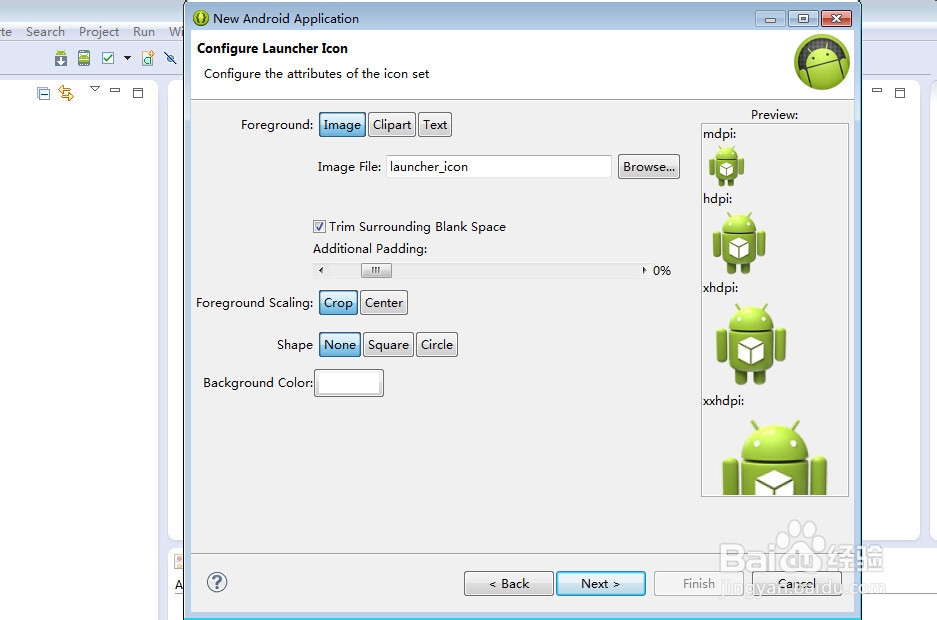The image size is (937, 620).
Task: Open Package Explorer view menu triangle
Action: coord(95,89)
